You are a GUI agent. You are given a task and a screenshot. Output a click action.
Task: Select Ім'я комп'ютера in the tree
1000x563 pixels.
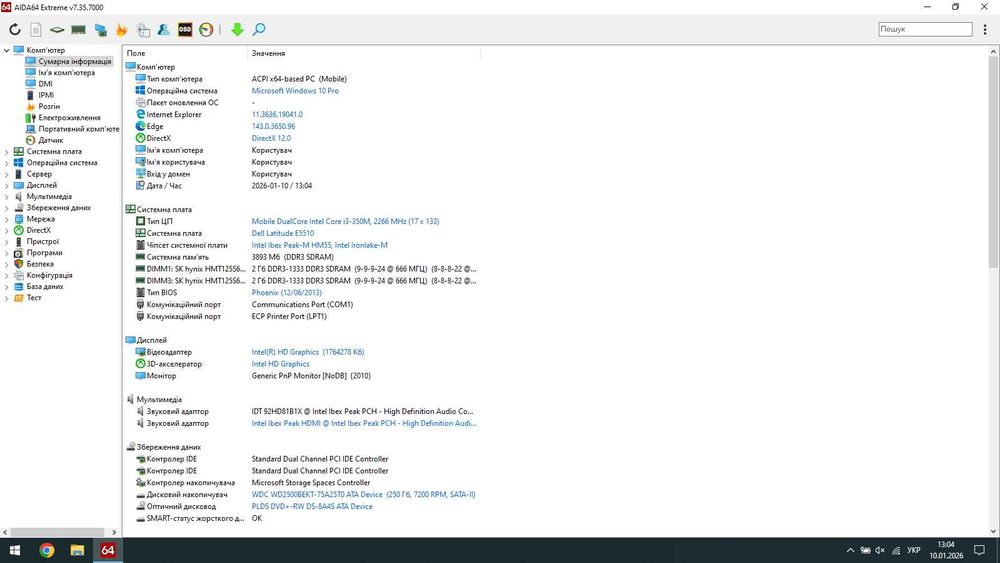tap(66, 73)
